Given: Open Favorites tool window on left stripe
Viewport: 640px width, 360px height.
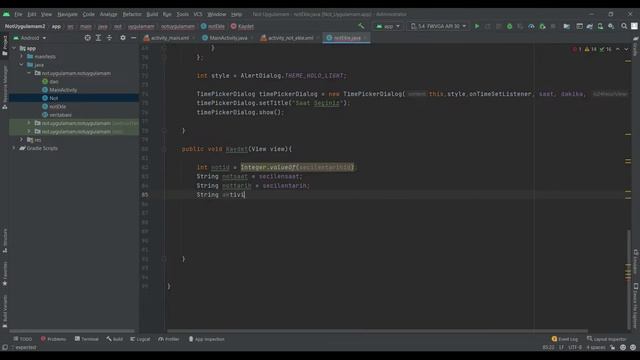Looking at the screenshot, I should click(x=4, y=273).
